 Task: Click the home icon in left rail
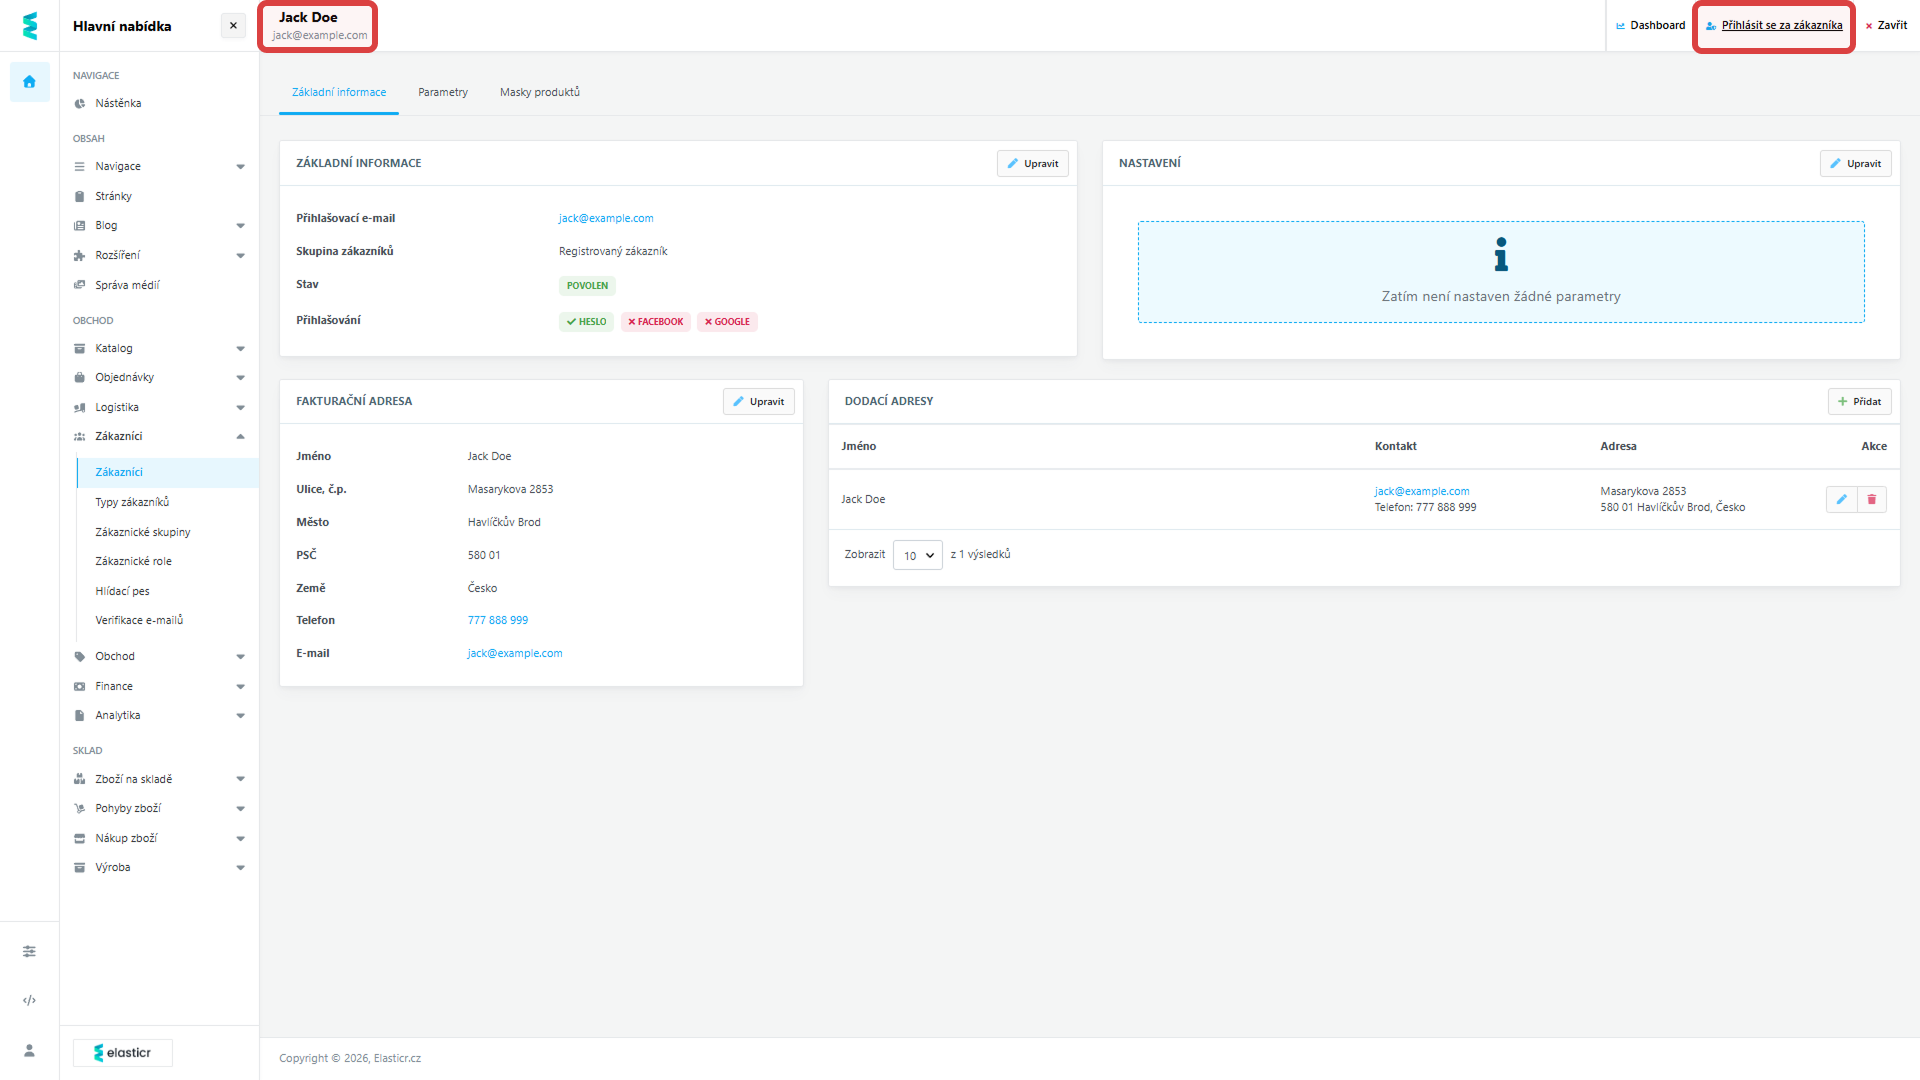[29, 82]
